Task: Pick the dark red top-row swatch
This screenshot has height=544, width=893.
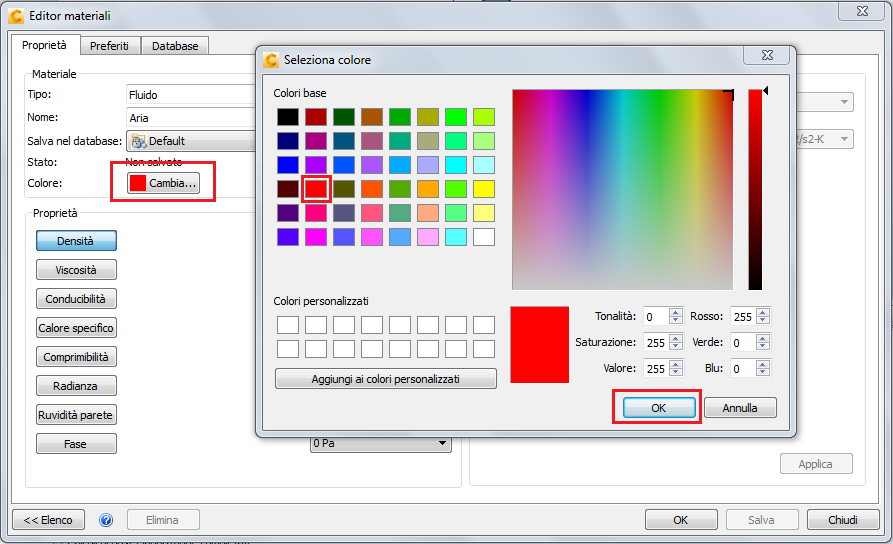Action: point(316,117)
